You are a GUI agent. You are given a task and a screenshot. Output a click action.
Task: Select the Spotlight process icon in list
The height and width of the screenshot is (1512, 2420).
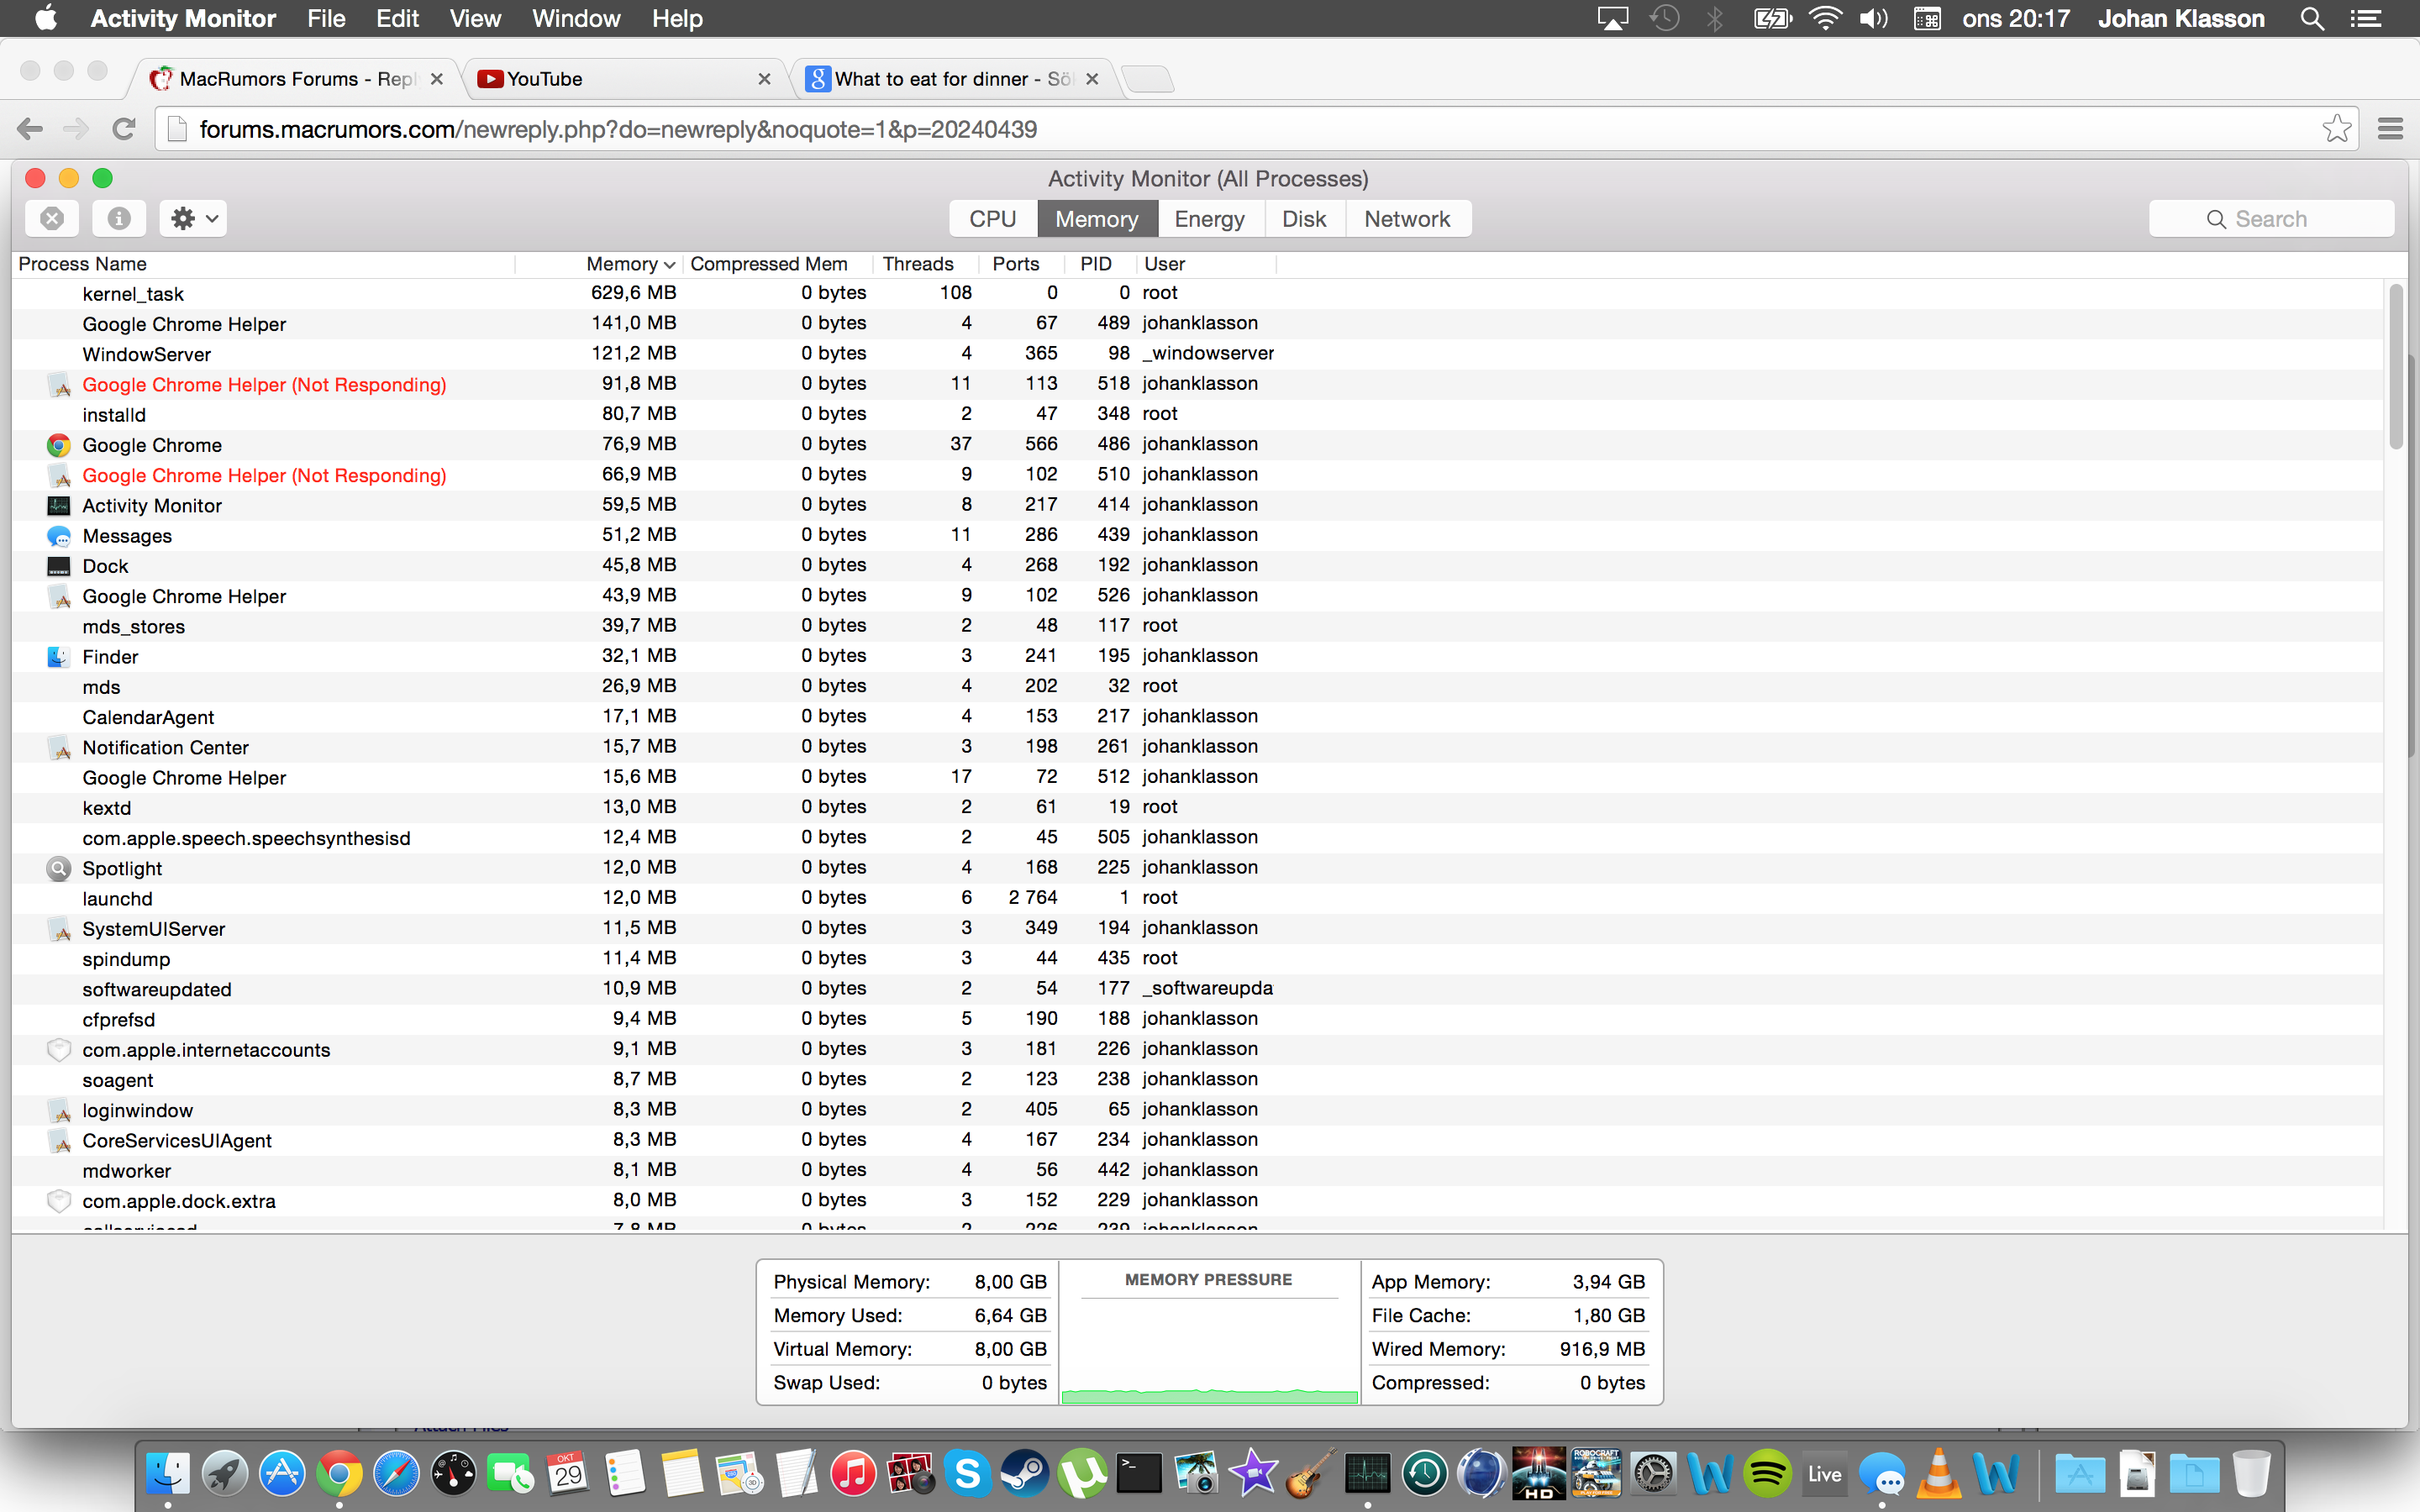[x=59, y=868]
